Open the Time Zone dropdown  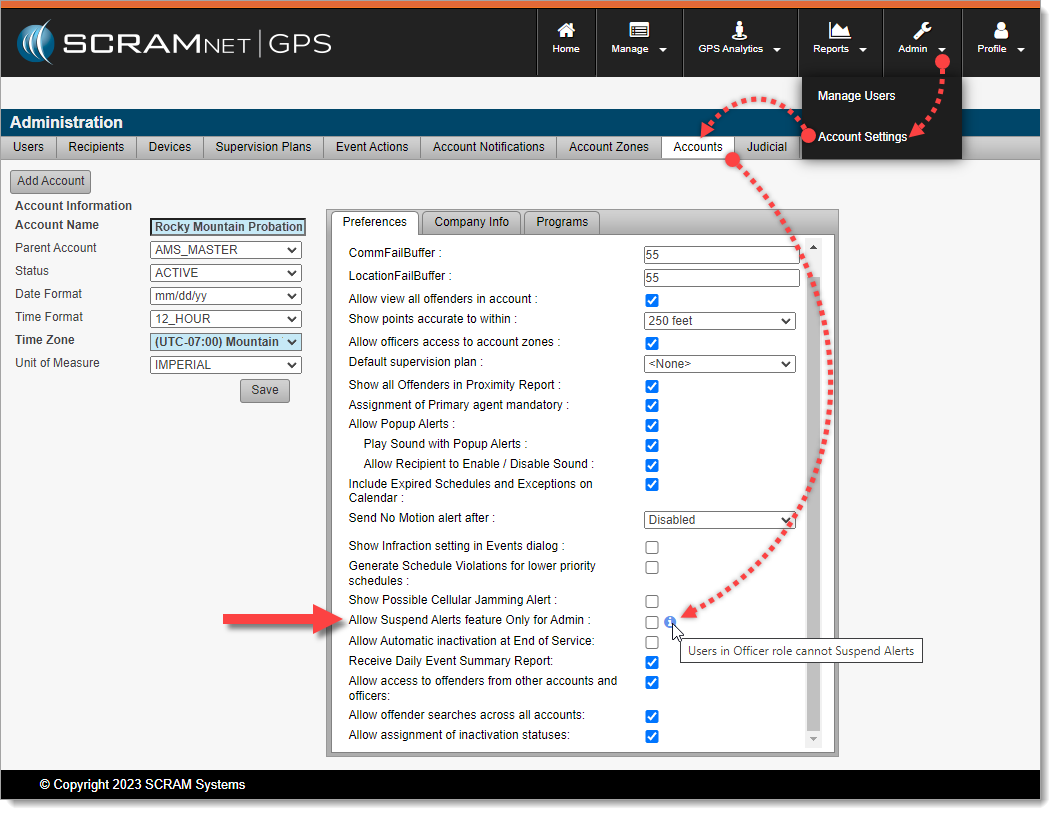(x=226, y=342)
